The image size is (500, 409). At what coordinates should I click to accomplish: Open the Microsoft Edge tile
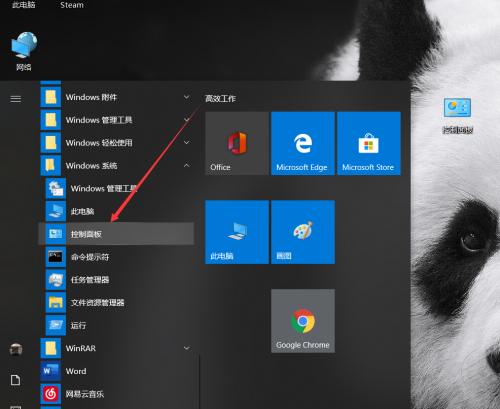pos(303,143)
